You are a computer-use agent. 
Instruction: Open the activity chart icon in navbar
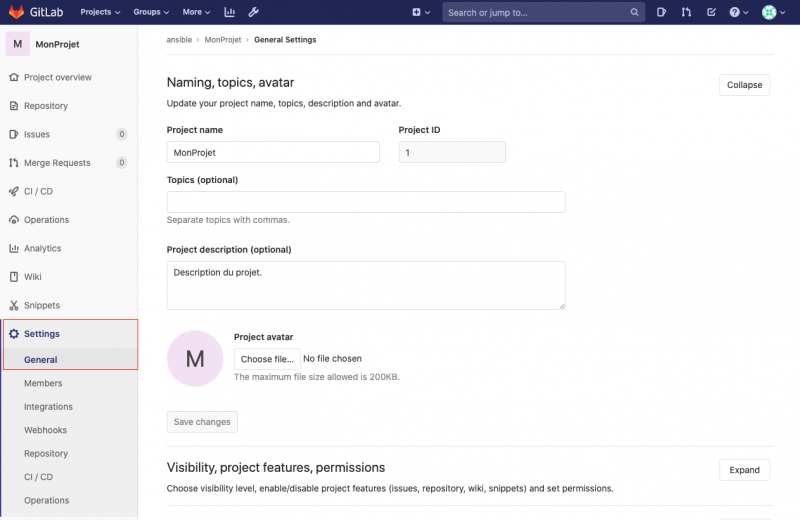(229, 12)
